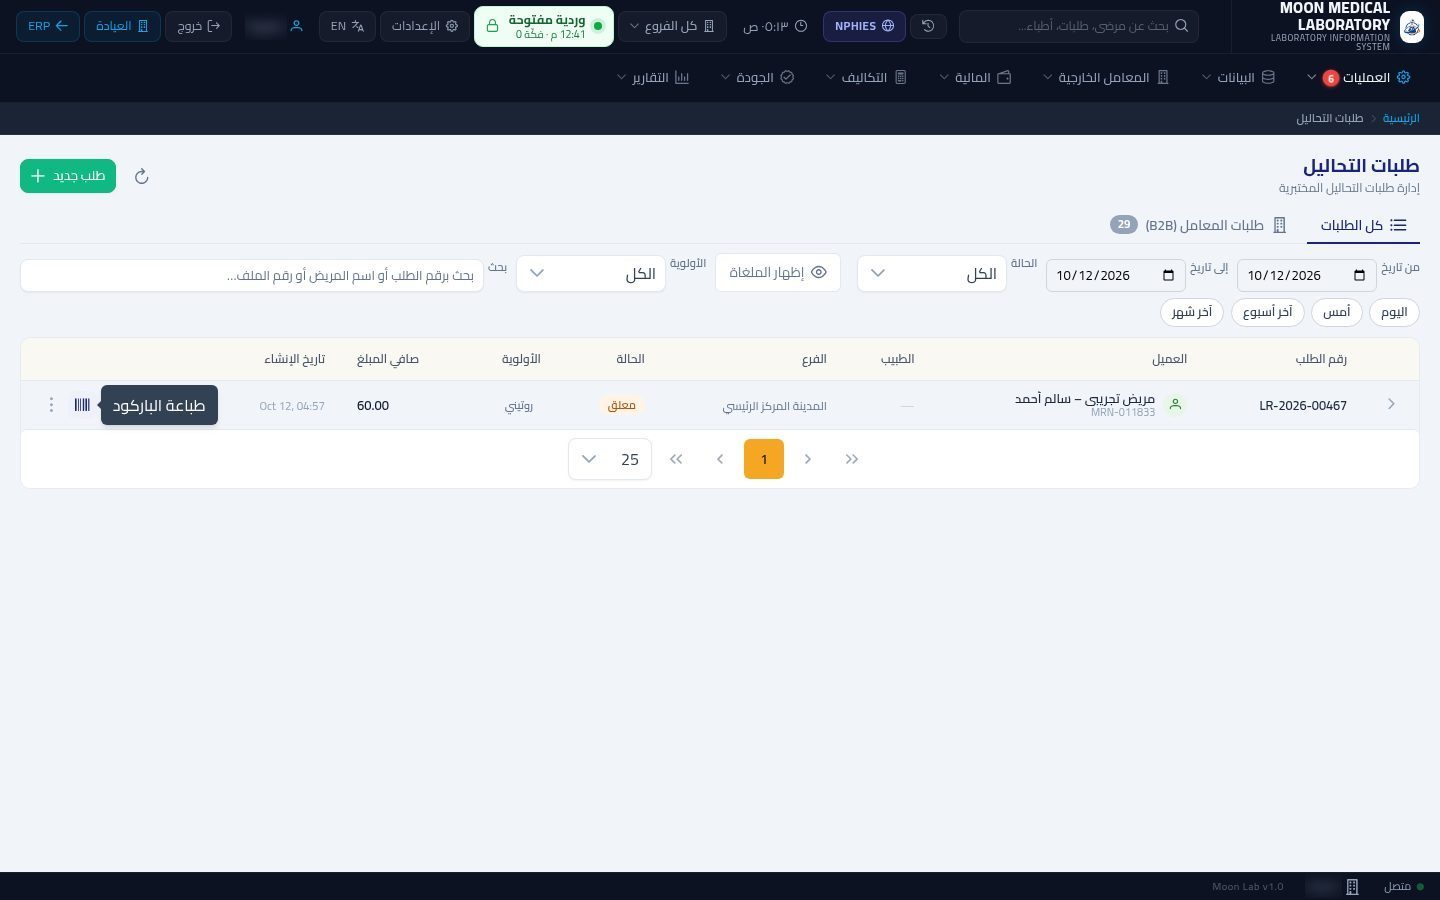
Task: Click the order search input field
Action: (x=252, y=275)
